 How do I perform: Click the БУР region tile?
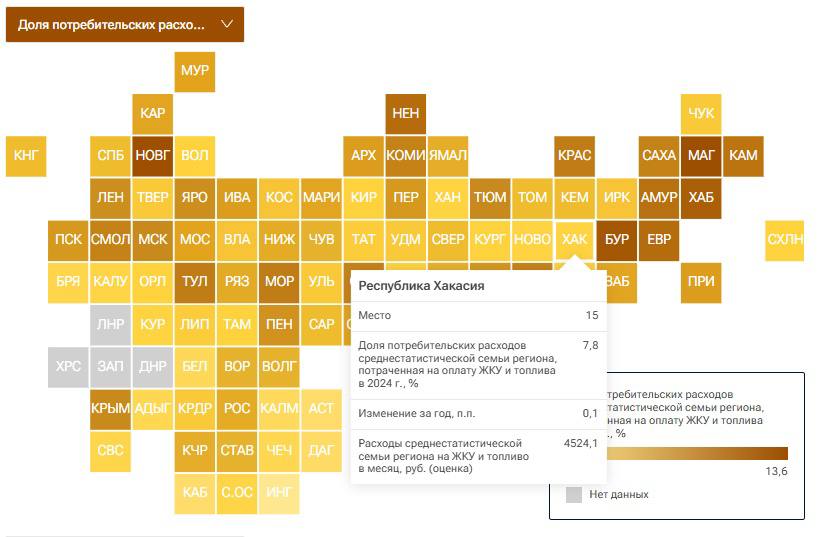[617, 241]
